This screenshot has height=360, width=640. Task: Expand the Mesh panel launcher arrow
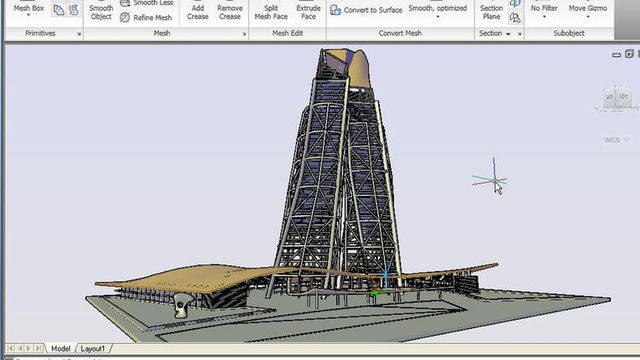[x=244, y=34]
